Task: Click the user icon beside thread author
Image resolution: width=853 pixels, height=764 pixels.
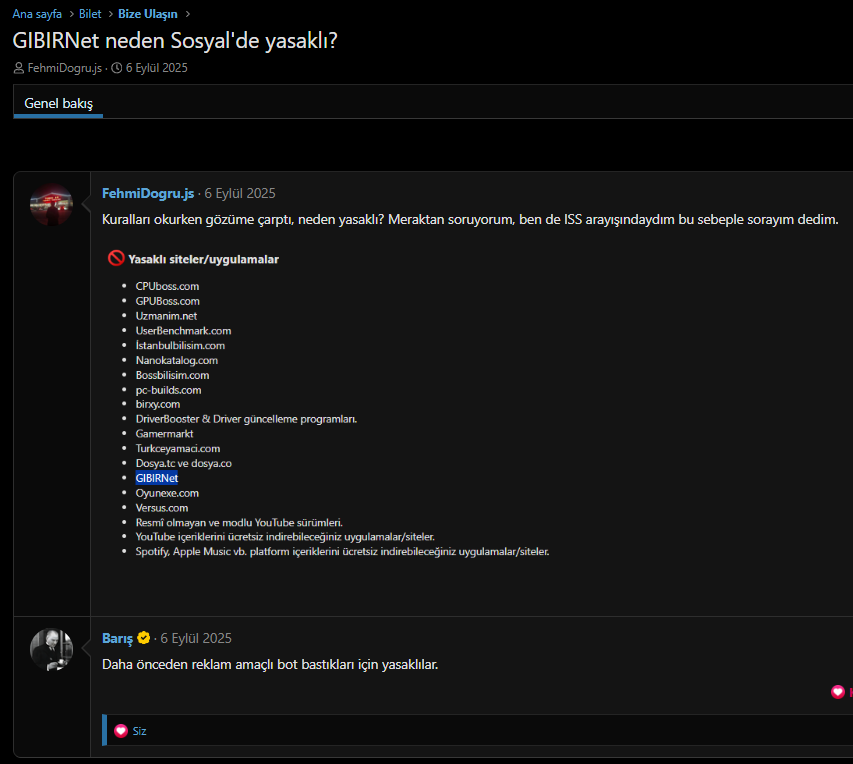Action: tap(18, 68)
